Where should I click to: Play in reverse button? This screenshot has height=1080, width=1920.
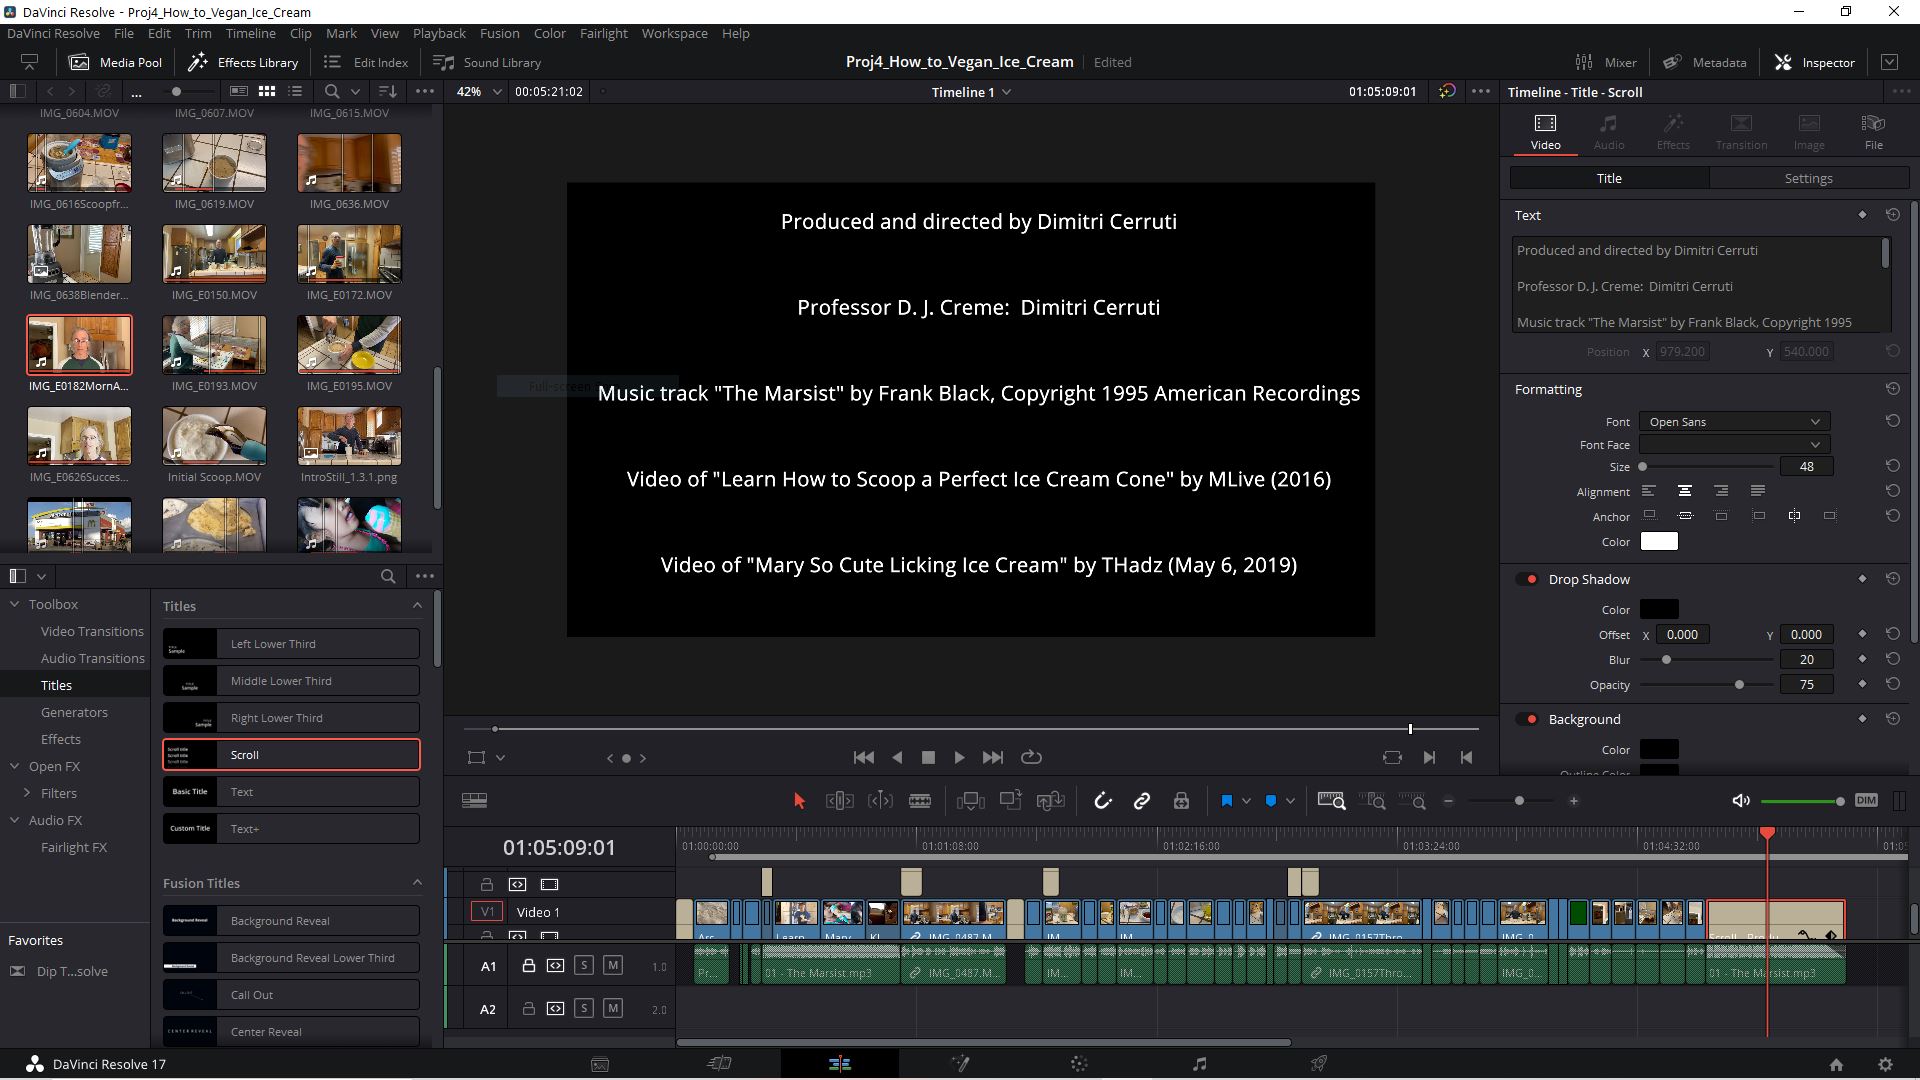coord(897,758)
